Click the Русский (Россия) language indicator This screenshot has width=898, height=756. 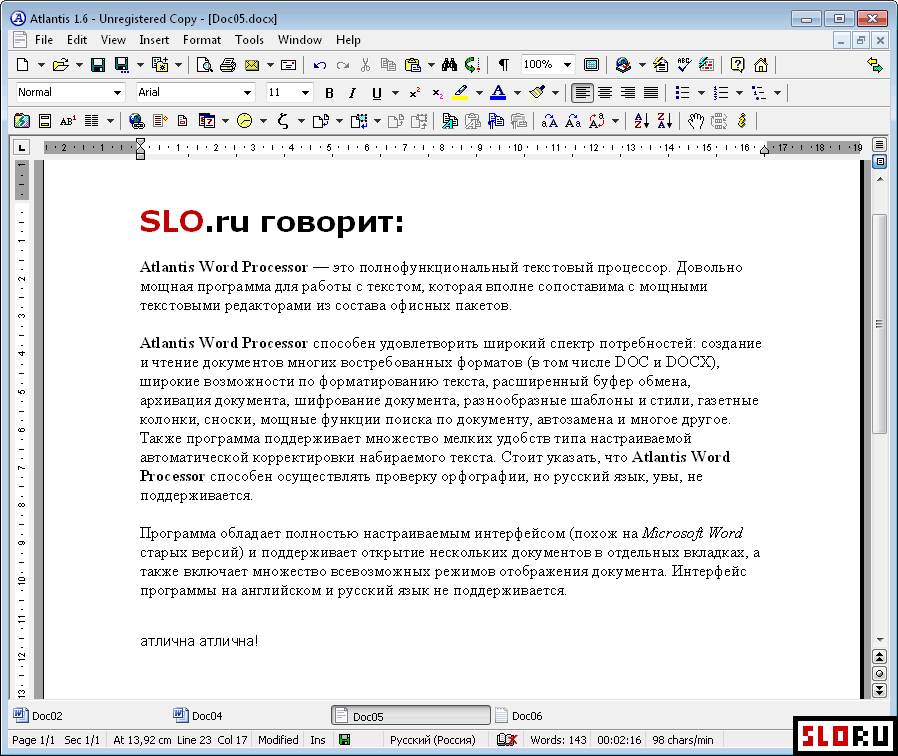point(432,740)
